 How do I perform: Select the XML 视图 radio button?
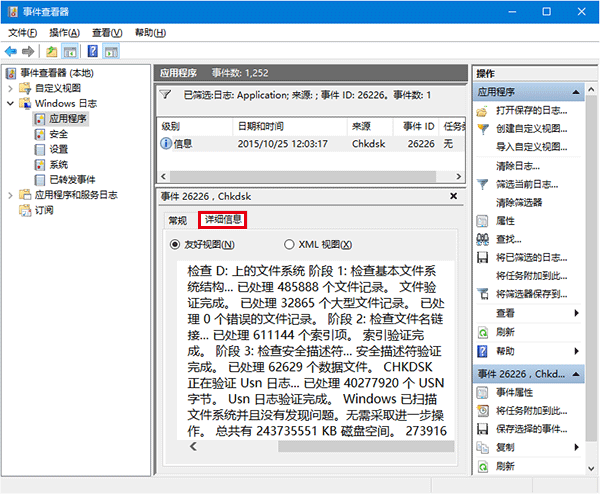290,245
